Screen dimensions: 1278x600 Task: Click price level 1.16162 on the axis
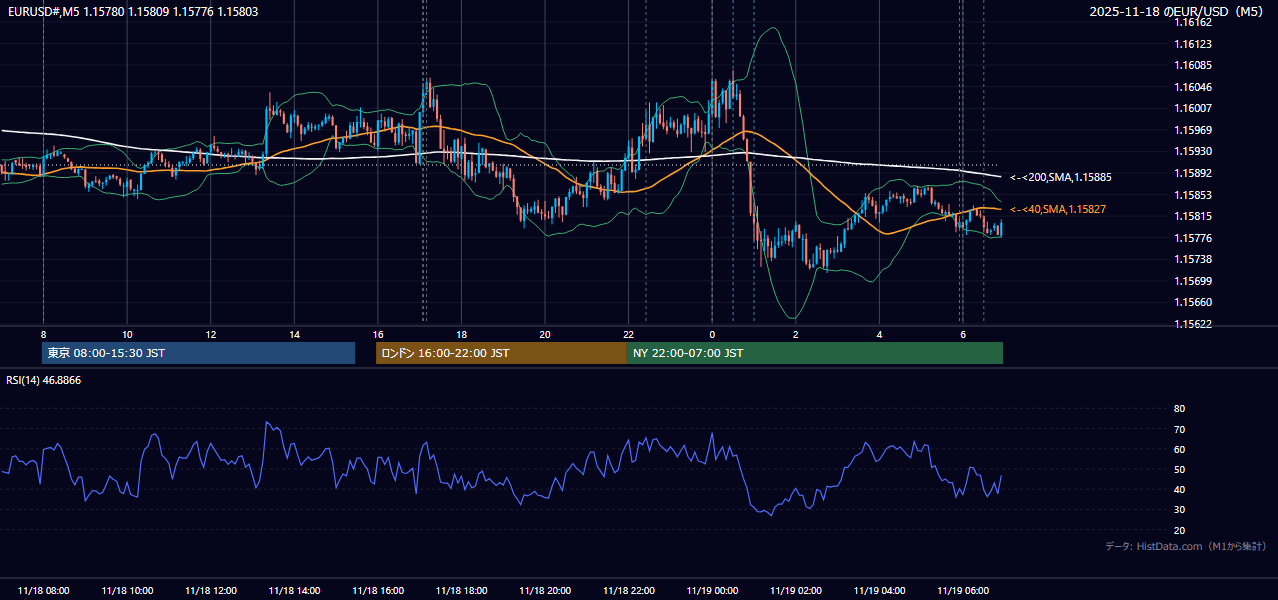coord(1193,21)
